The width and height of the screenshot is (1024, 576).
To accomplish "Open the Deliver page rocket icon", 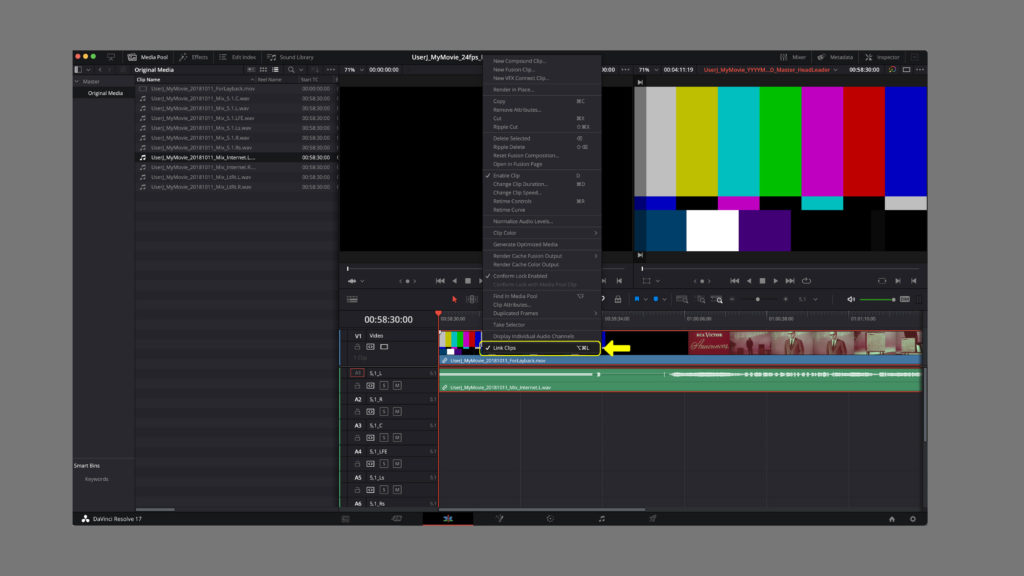I will click(652, 519).
